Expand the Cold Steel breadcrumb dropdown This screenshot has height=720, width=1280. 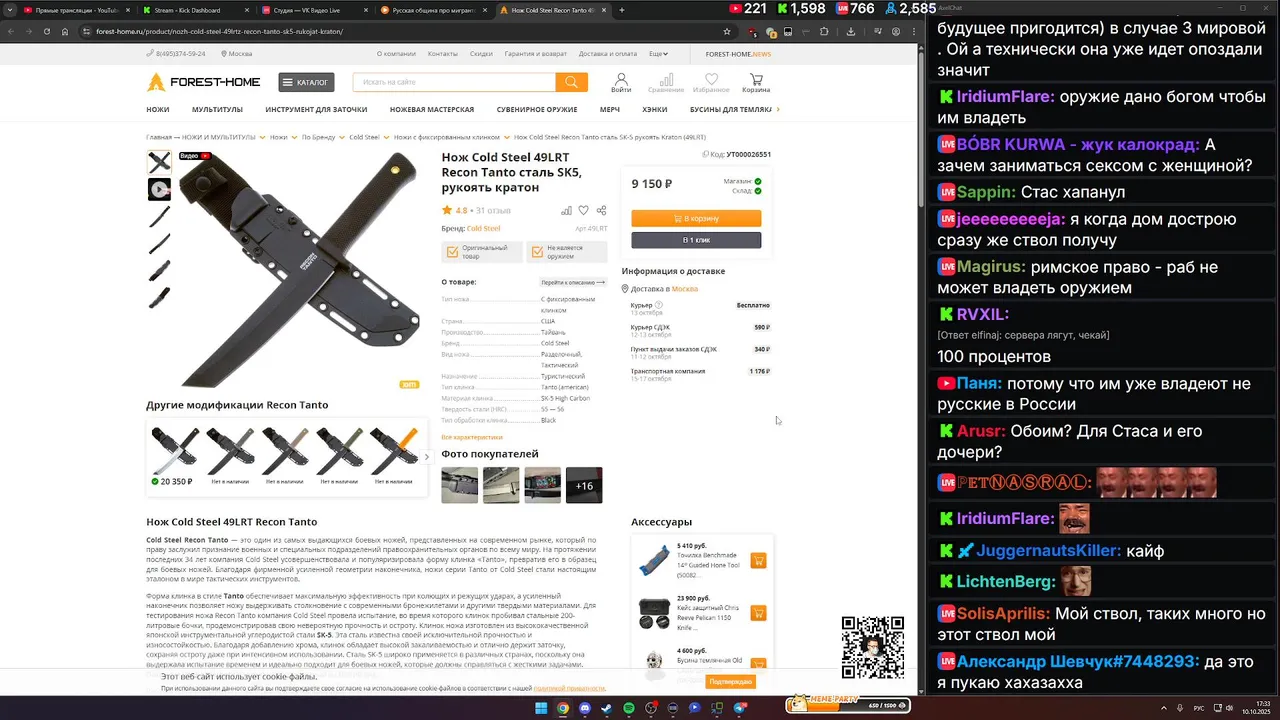tap(386, 137)
